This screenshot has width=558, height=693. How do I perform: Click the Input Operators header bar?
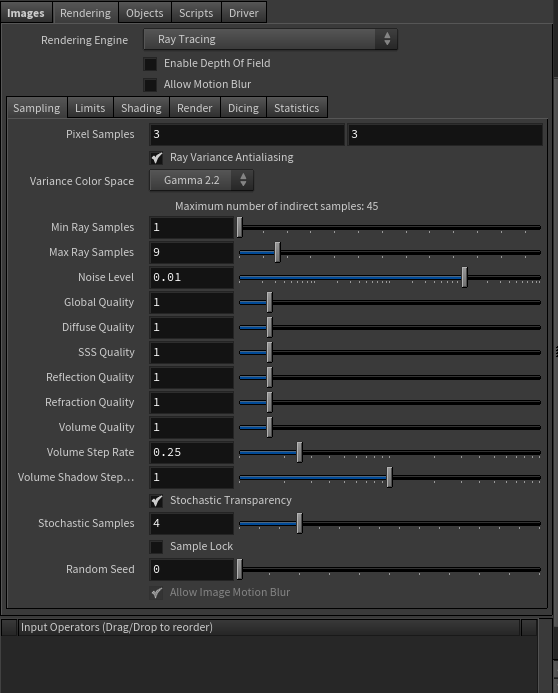(269, 628)
